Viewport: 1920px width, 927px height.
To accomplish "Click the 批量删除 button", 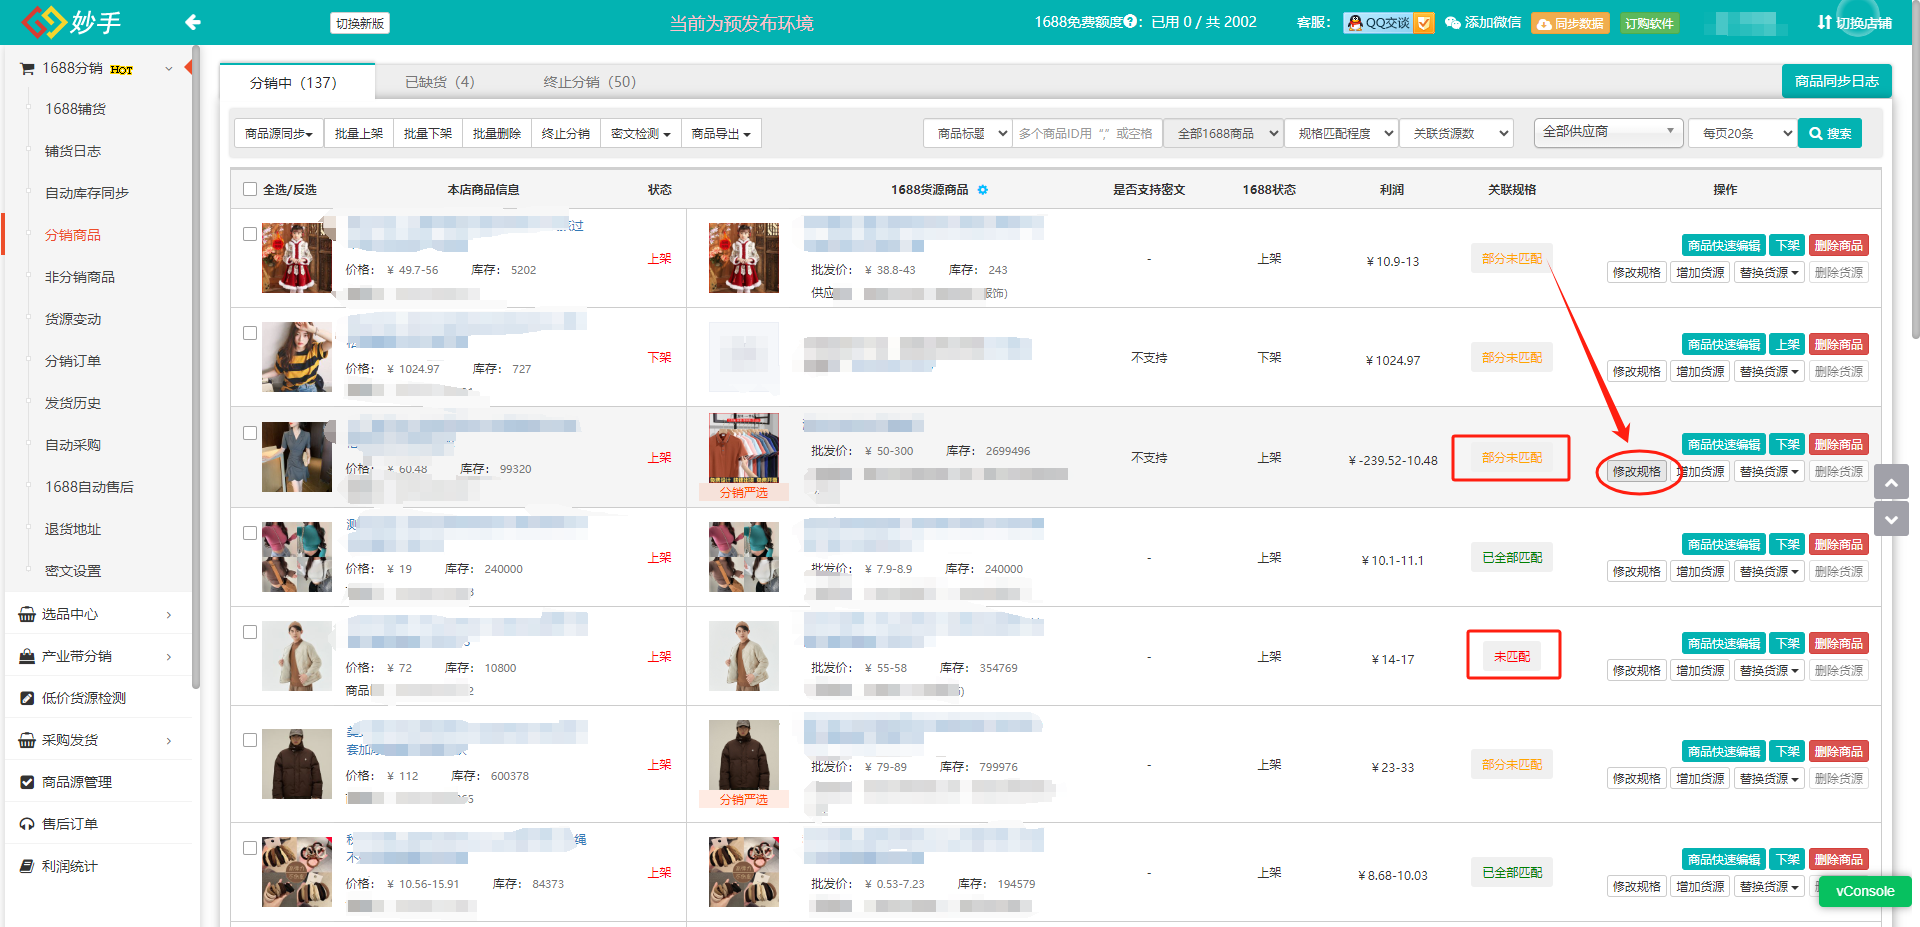I will (x=497, y=133).
